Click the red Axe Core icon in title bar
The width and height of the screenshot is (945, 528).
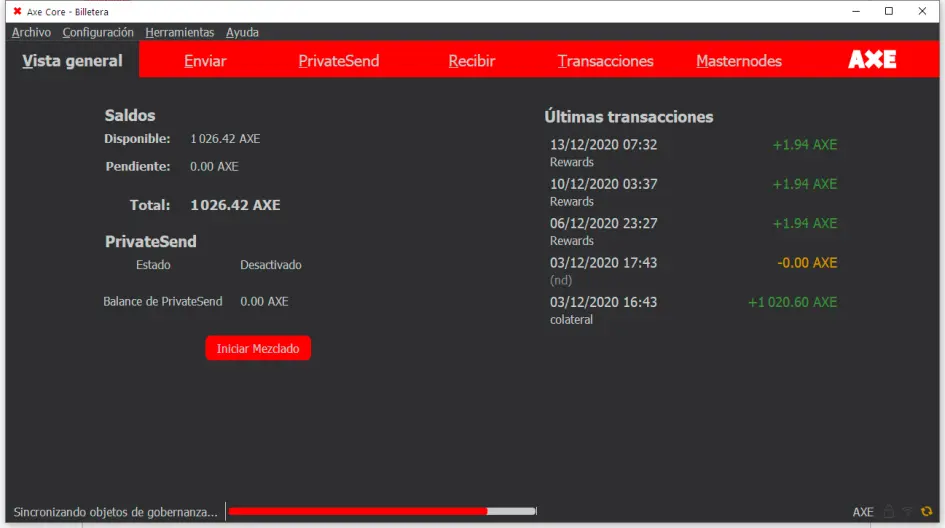tap(17, 11)
